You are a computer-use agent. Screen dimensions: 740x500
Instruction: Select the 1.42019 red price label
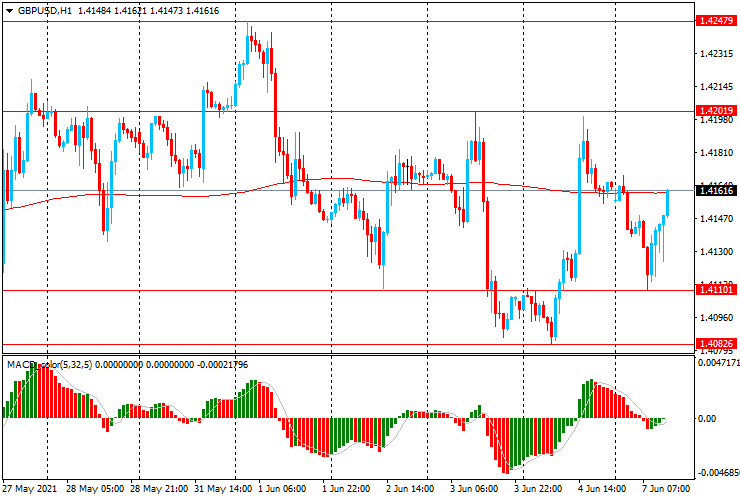pyautogui.click(x=717, y=111)
